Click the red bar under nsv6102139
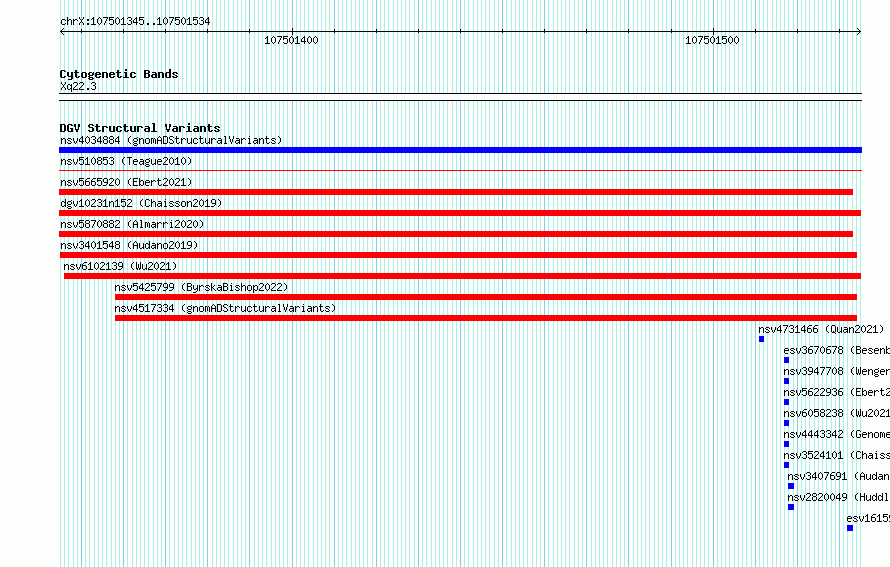The width and height of the screenshot is (890, 567). coord(463,276)
